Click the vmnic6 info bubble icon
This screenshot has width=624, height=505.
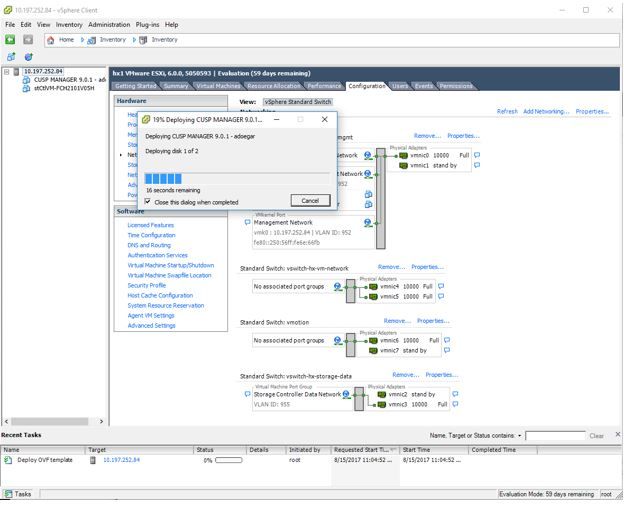[x=447, y=340]
